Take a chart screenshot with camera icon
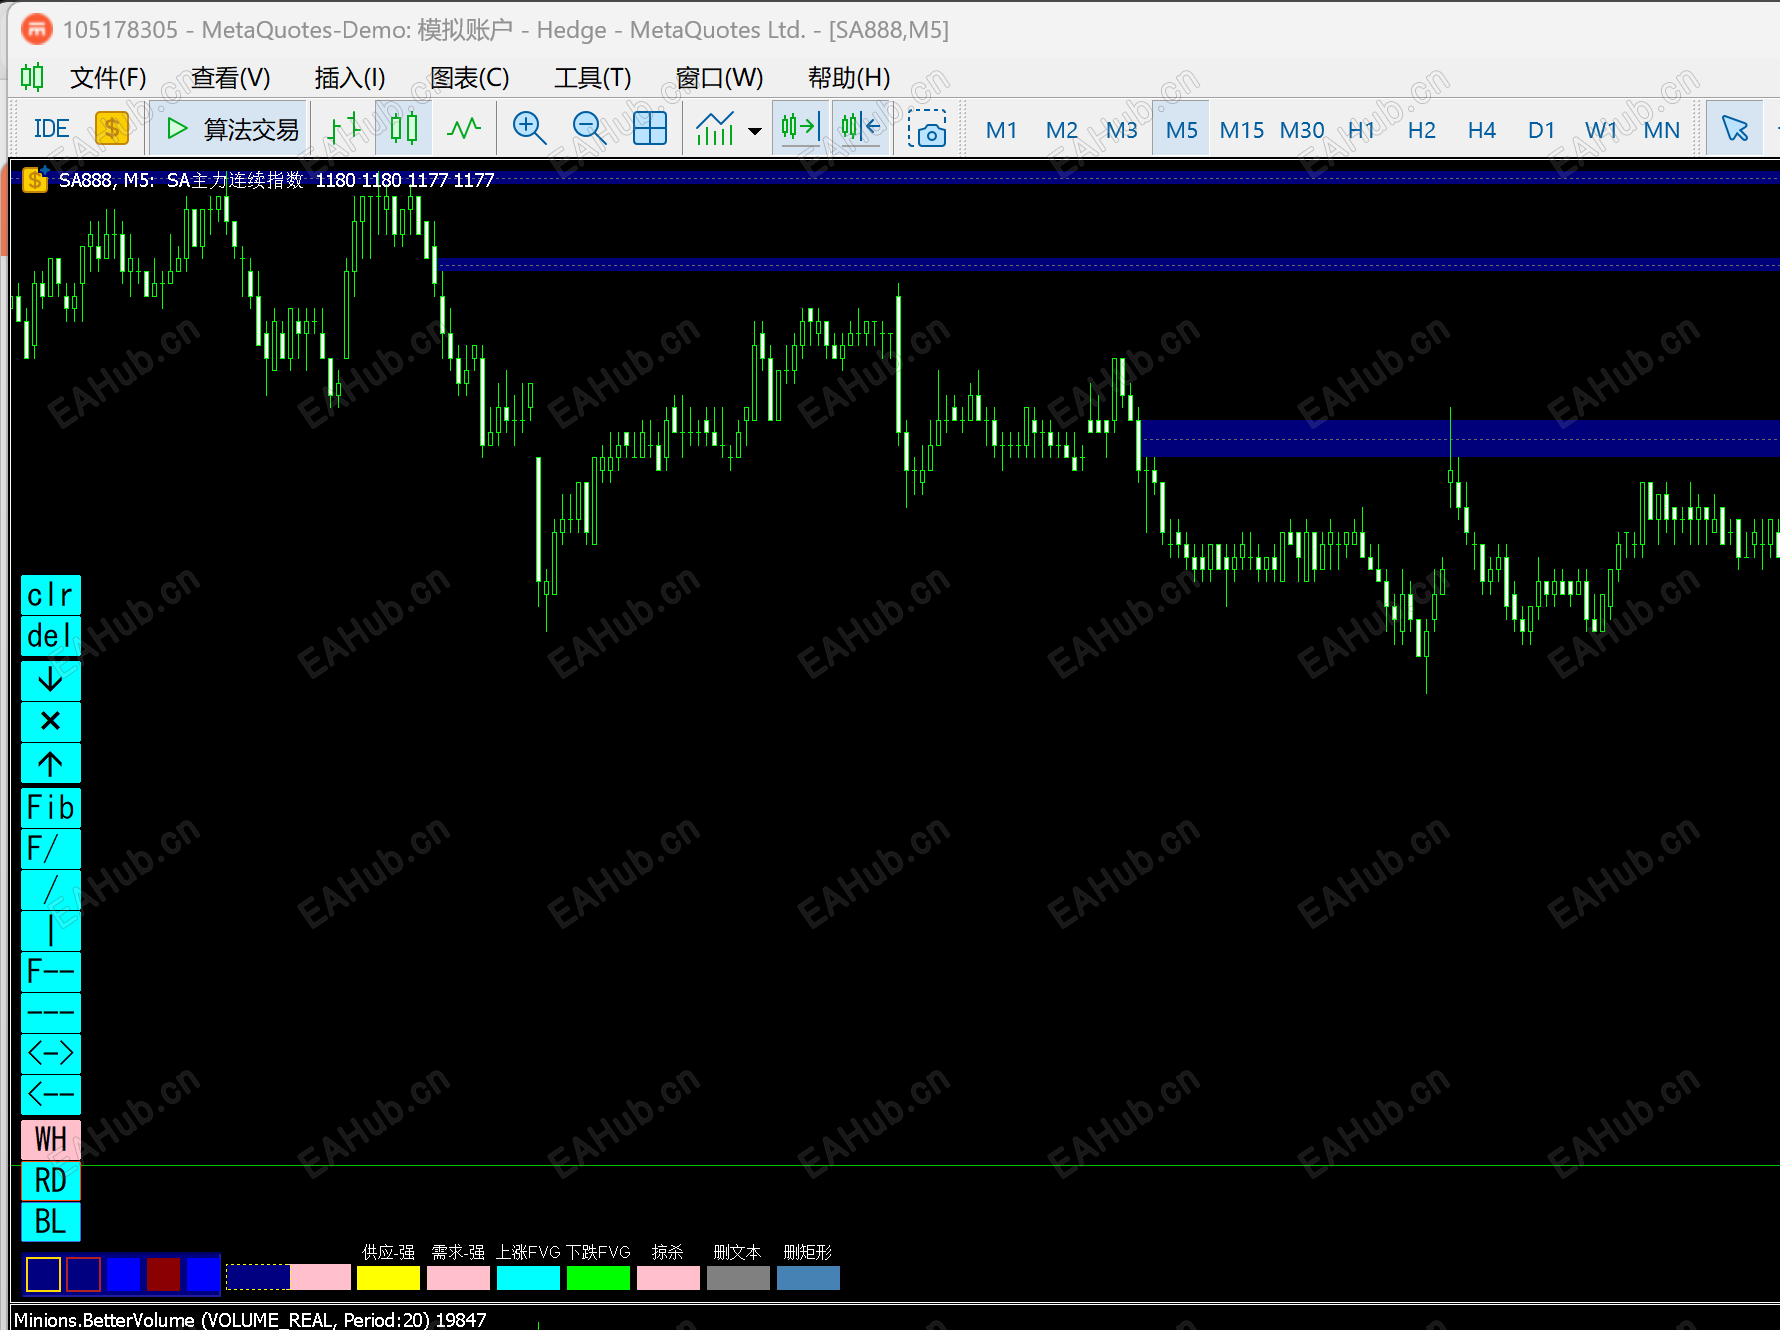Image resolution: width=1780 pixels, height=1330 pixels. pos(927,129)
